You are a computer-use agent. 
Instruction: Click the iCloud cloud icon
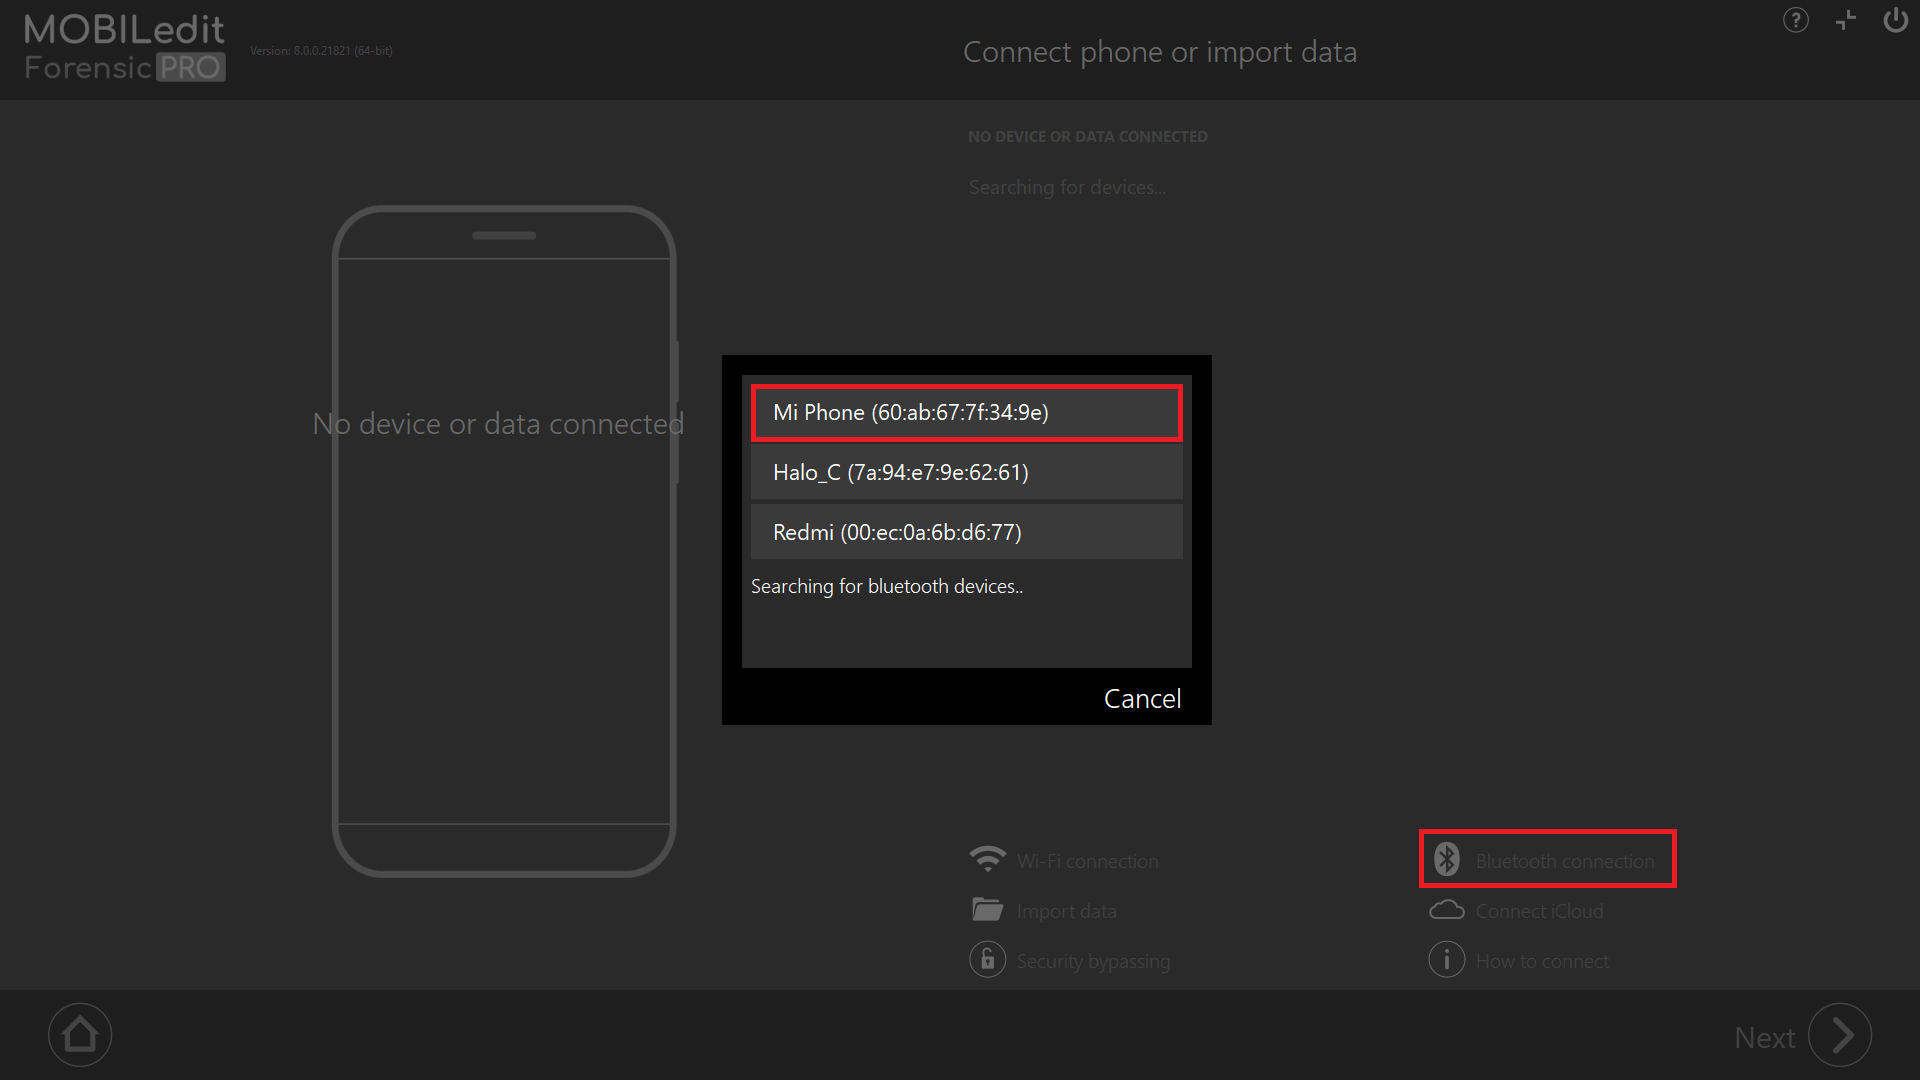[x=1447, y=910]
